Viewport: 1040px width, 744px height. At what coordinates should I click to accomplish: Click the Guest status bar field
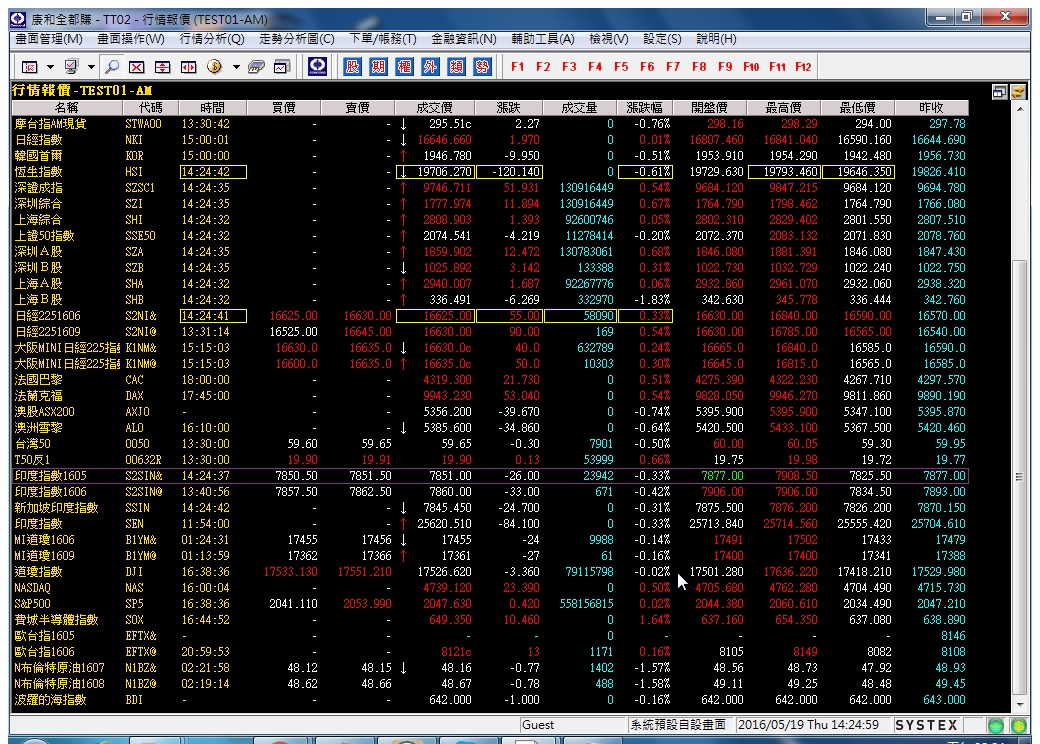pos(573,725)
